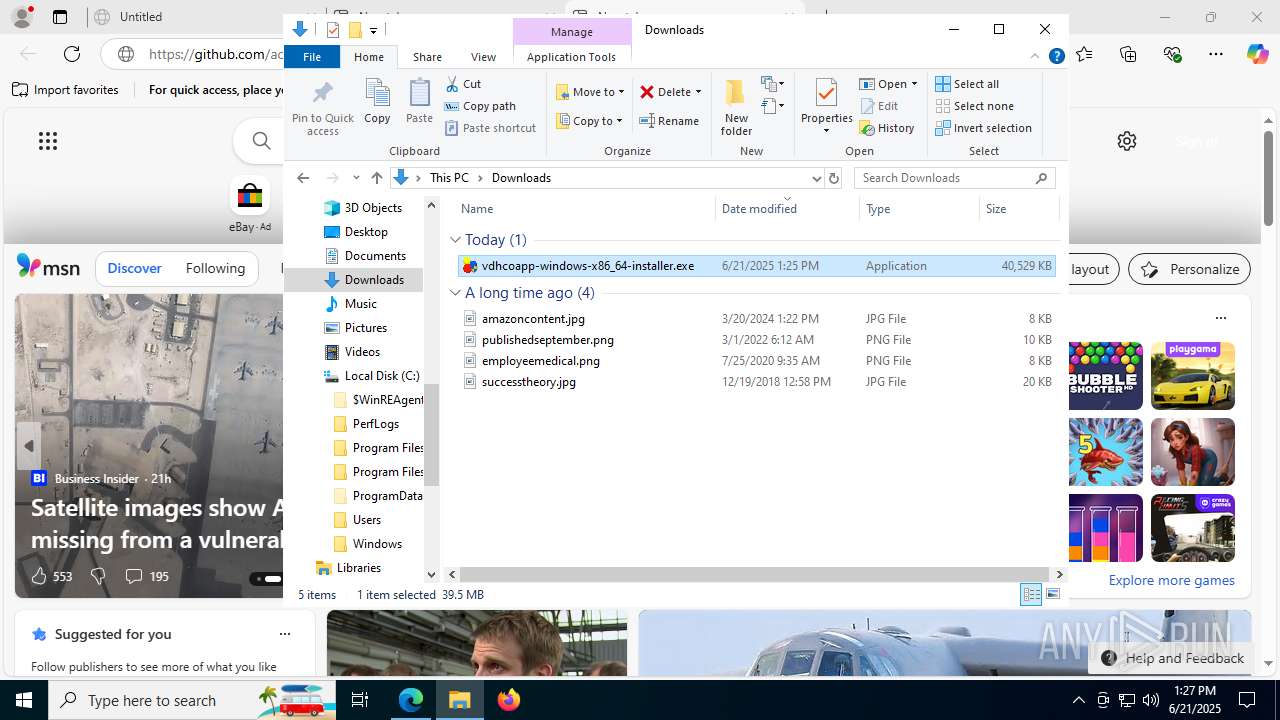This screenshot has width=1280, height=720.
Task: Switch to MSN Following tab
Action: tap(215, 268)
